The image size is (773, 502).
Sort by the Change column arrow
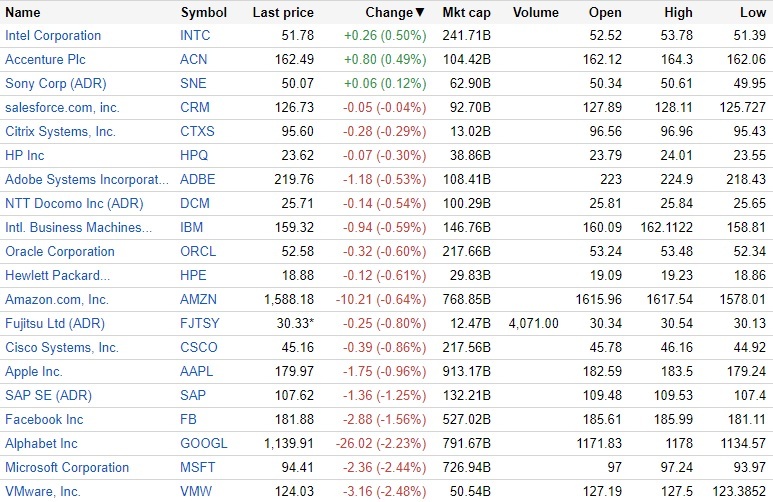(x=419, y=13)
